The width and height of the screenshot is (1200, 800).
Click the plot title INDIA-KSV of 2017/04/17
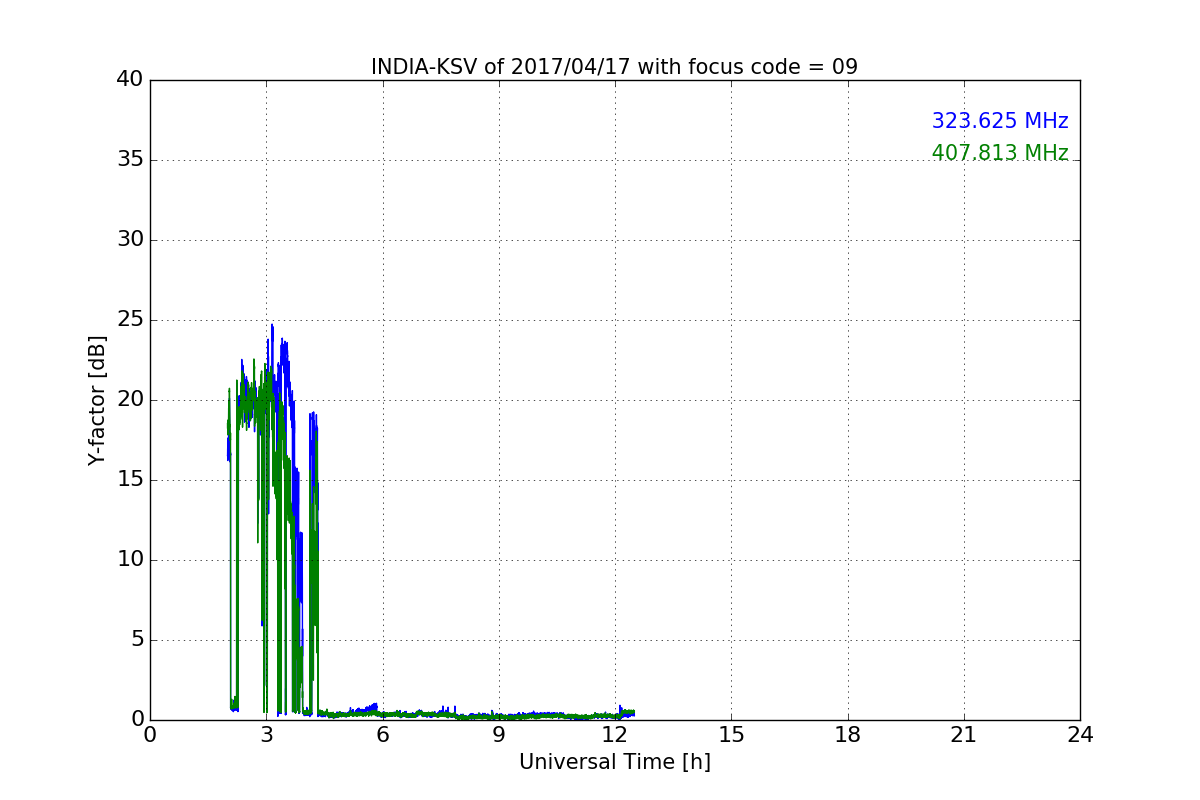pos(614,67)
